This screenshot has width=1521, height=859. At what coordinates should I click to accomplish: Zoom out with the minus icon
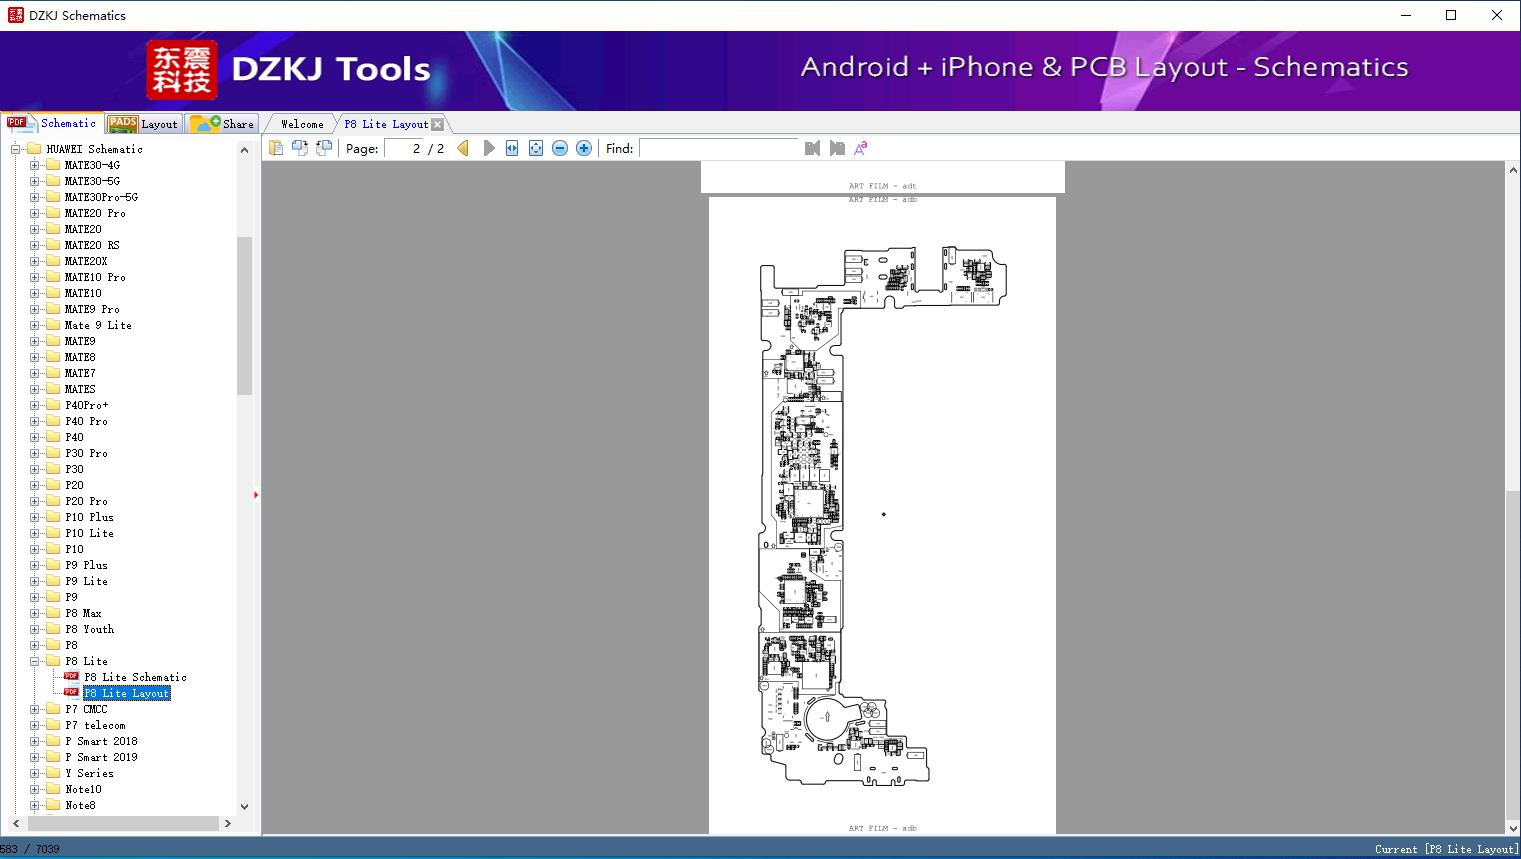pos(560,148)
